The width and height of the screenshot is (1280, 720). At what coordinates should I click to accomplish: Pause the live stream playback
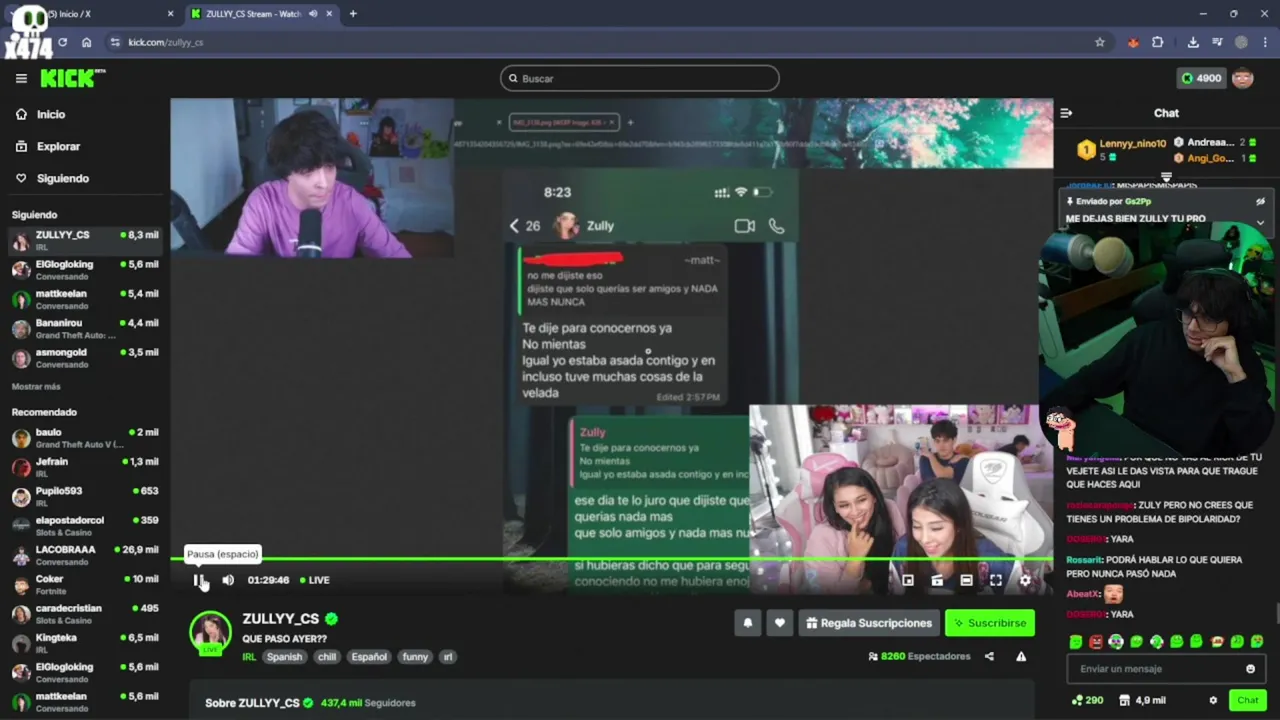(x=199, y=580)
